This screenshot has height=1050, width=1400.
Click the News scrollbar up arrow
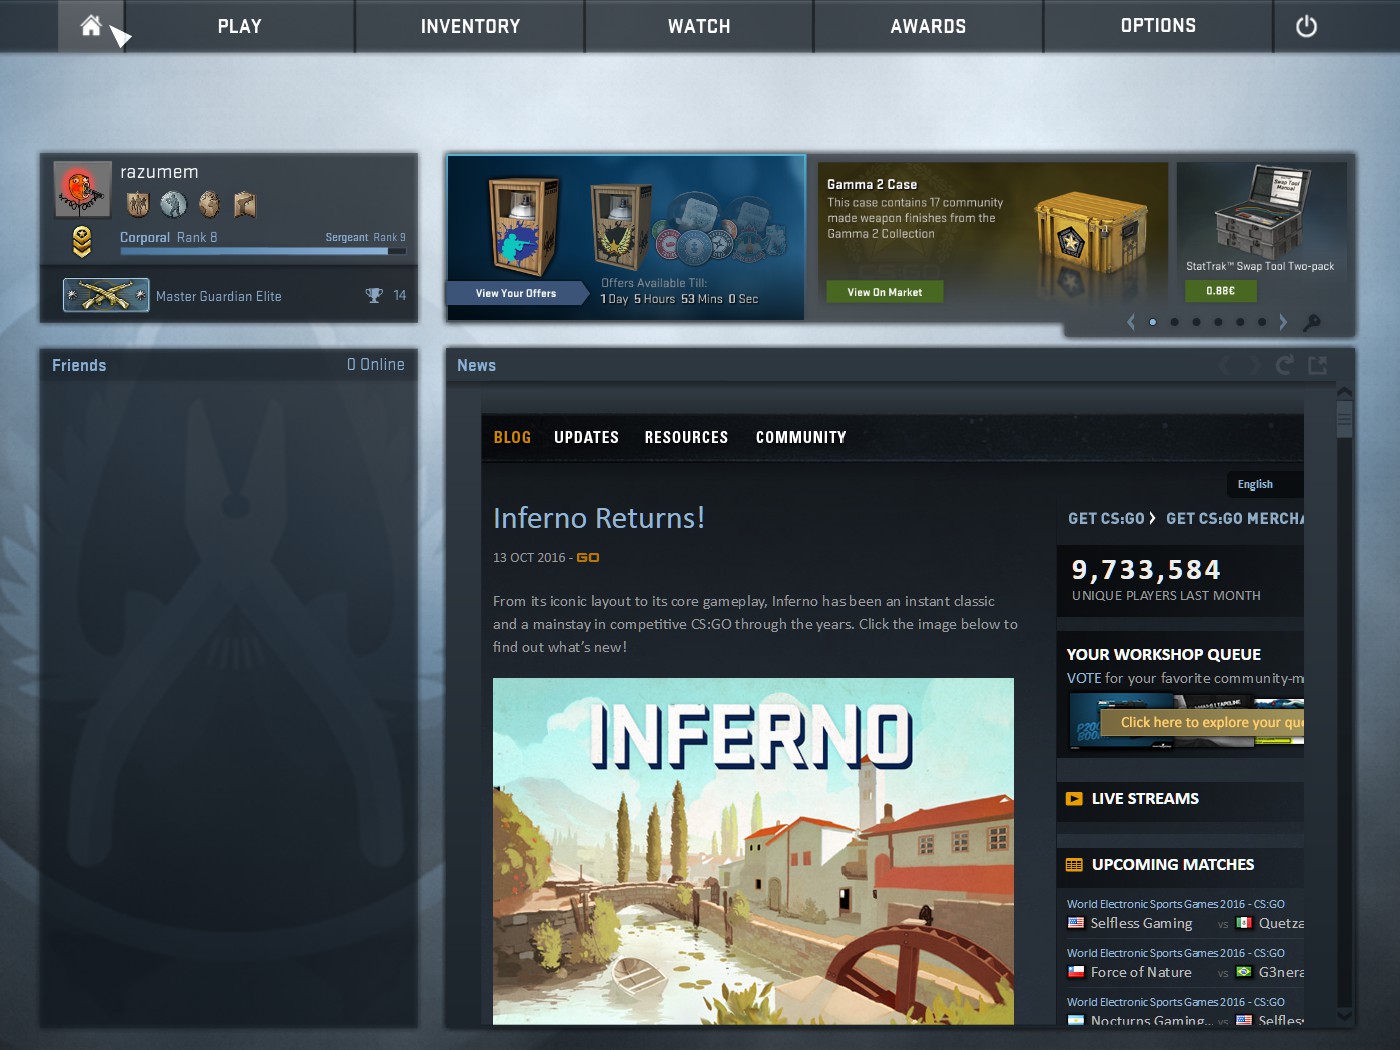(1345, 393)
